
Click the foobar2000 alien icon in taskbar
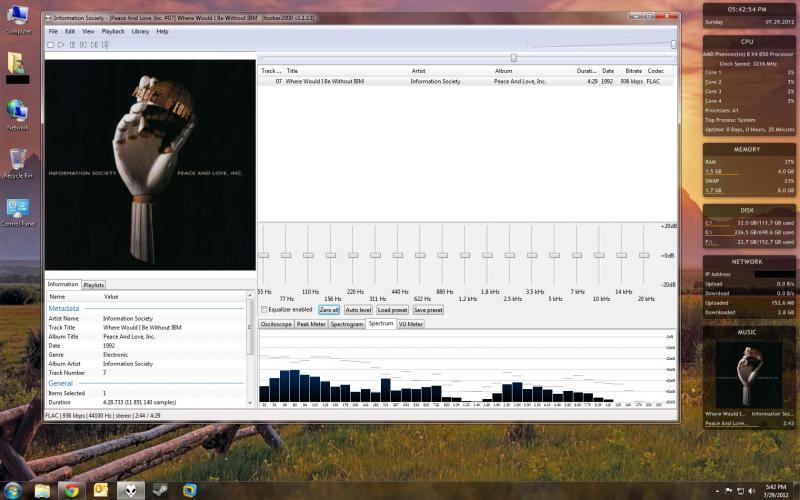coord(131,490)
